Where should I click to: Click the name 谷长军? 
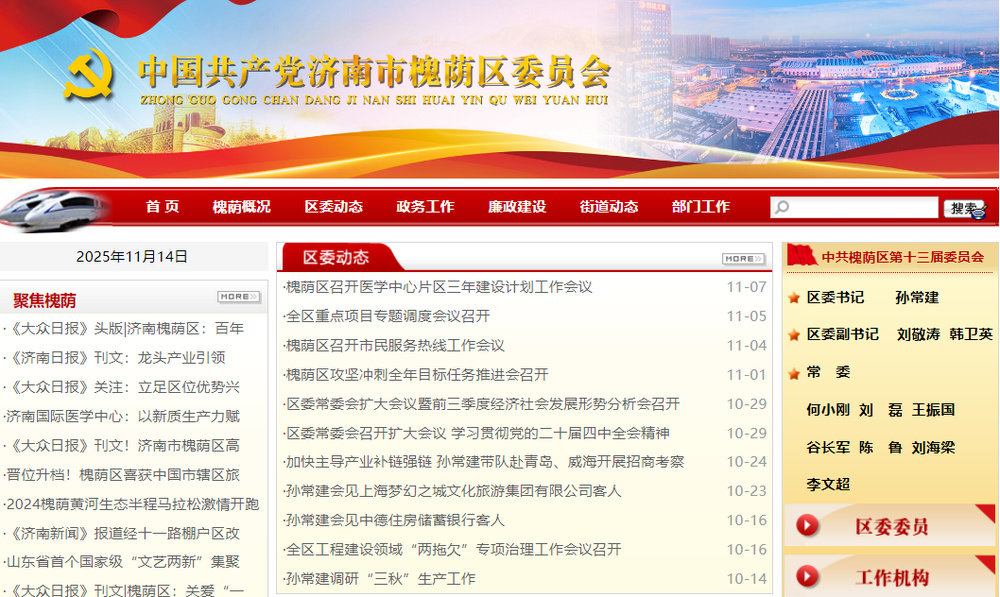point(828,448)
